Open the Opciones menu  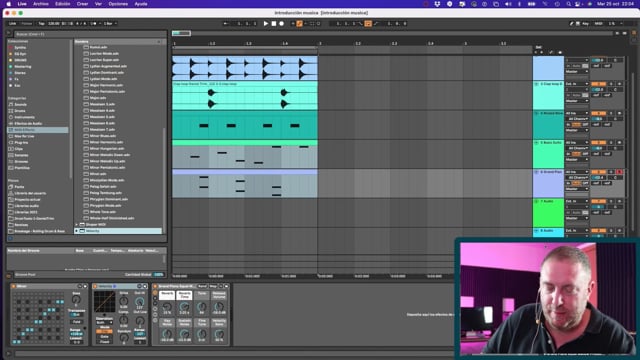118,4
